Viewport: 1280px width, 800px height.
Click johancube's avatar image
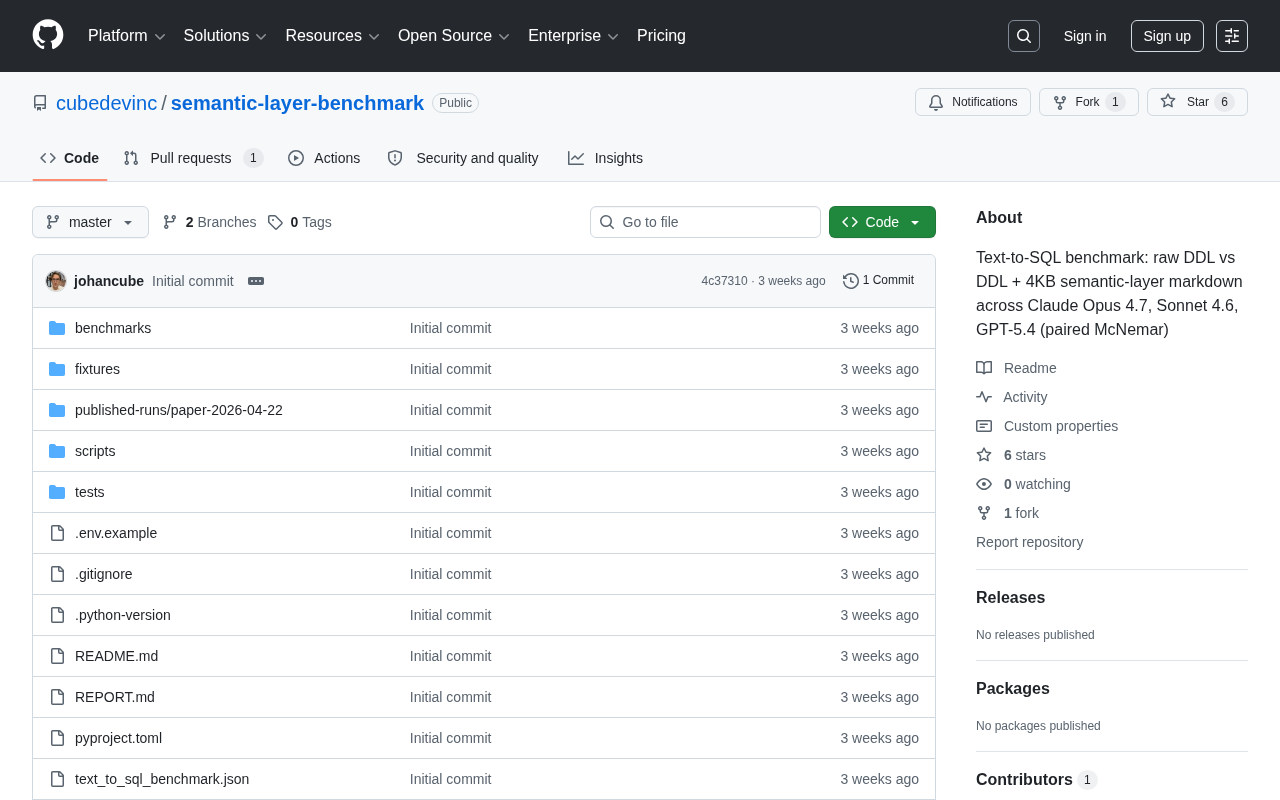(56, 281)
